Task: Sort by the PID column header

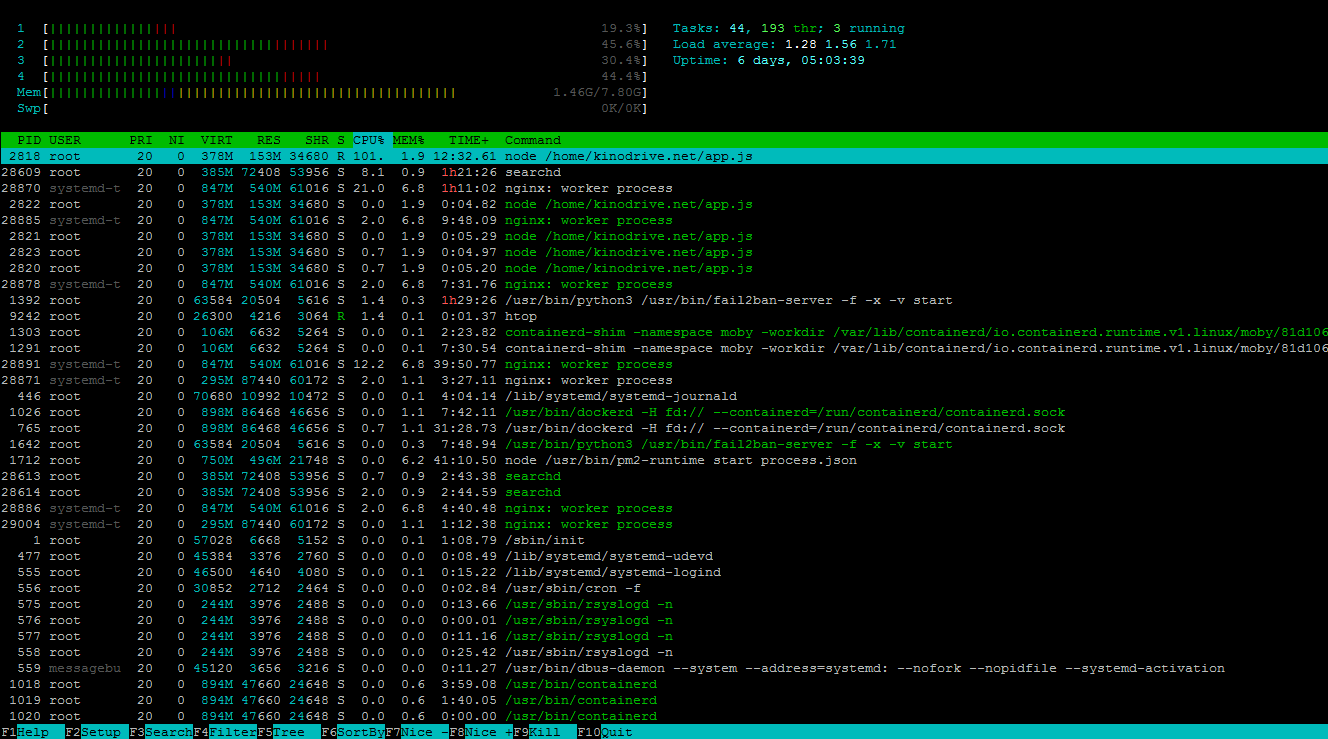Action: (x=29, y=140)
